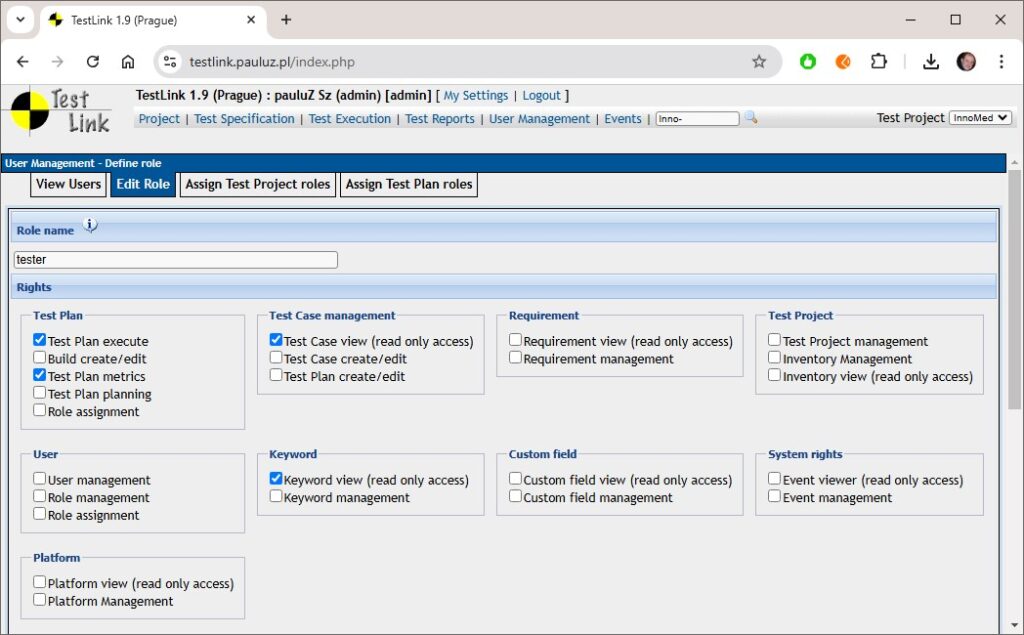The width and height of the screenshot is (1024, 635).
Task: Open the browser Extensions puzzle icon
Action: (x=878, y=62)
